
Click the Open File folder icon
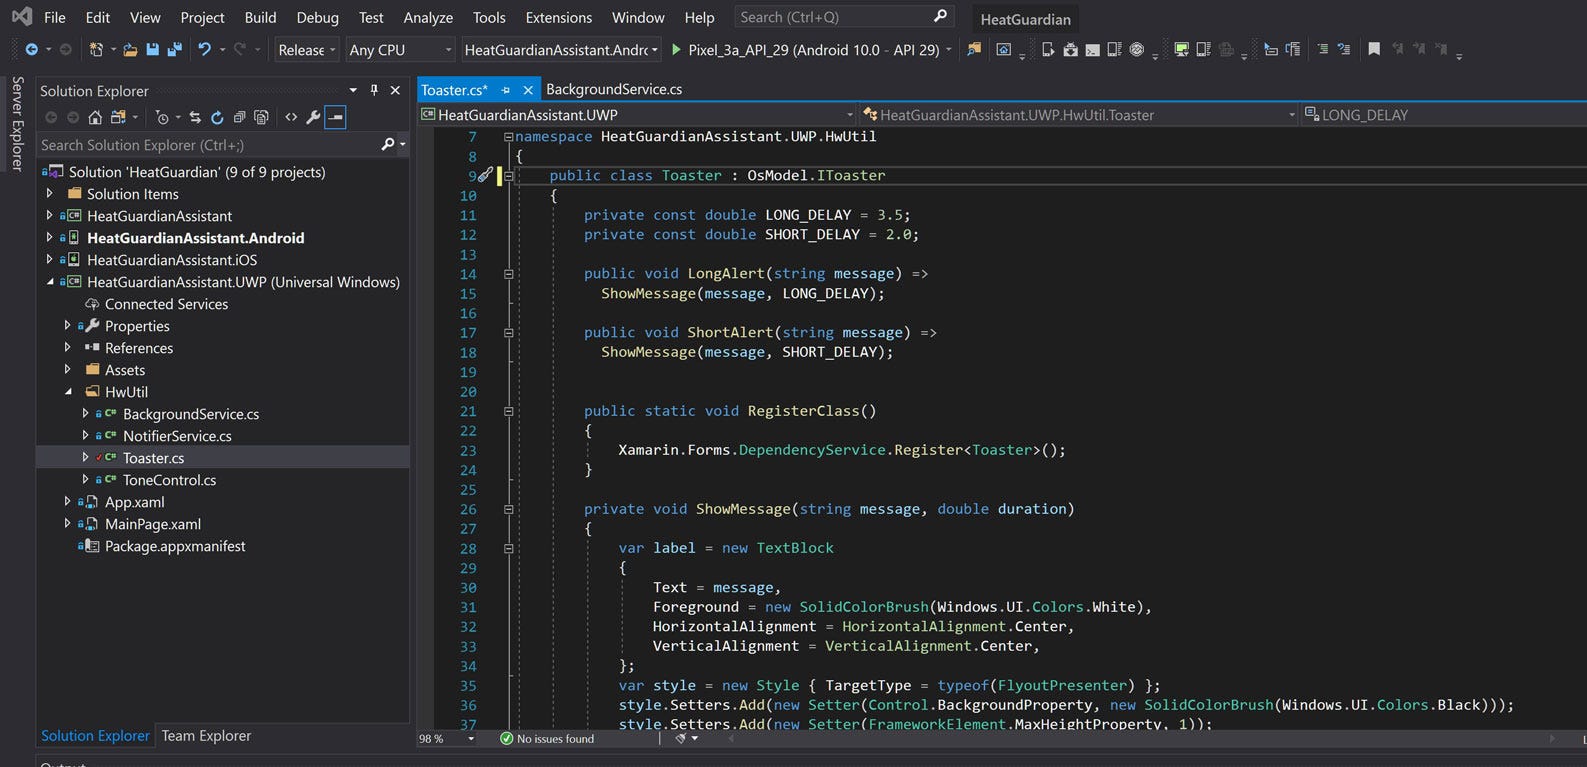tap(130, 49)
